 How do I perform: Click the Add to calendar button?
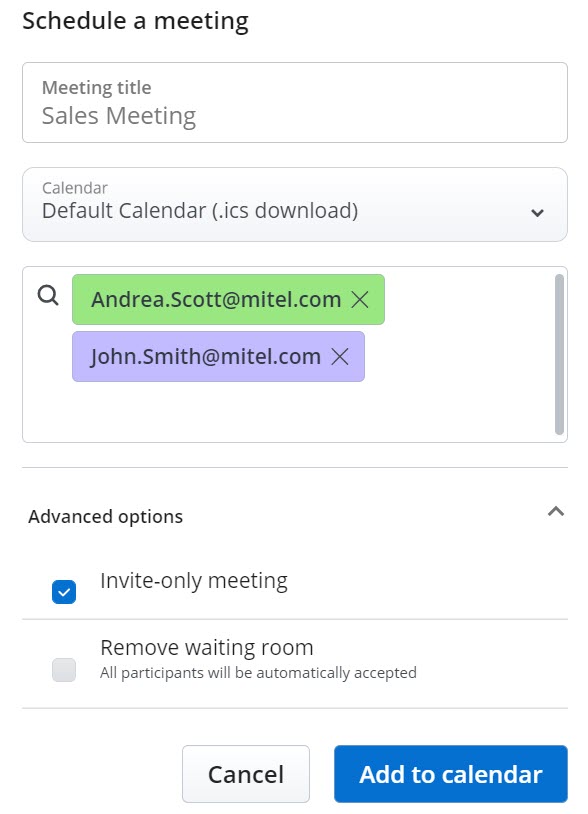click(x=451, y=774)
